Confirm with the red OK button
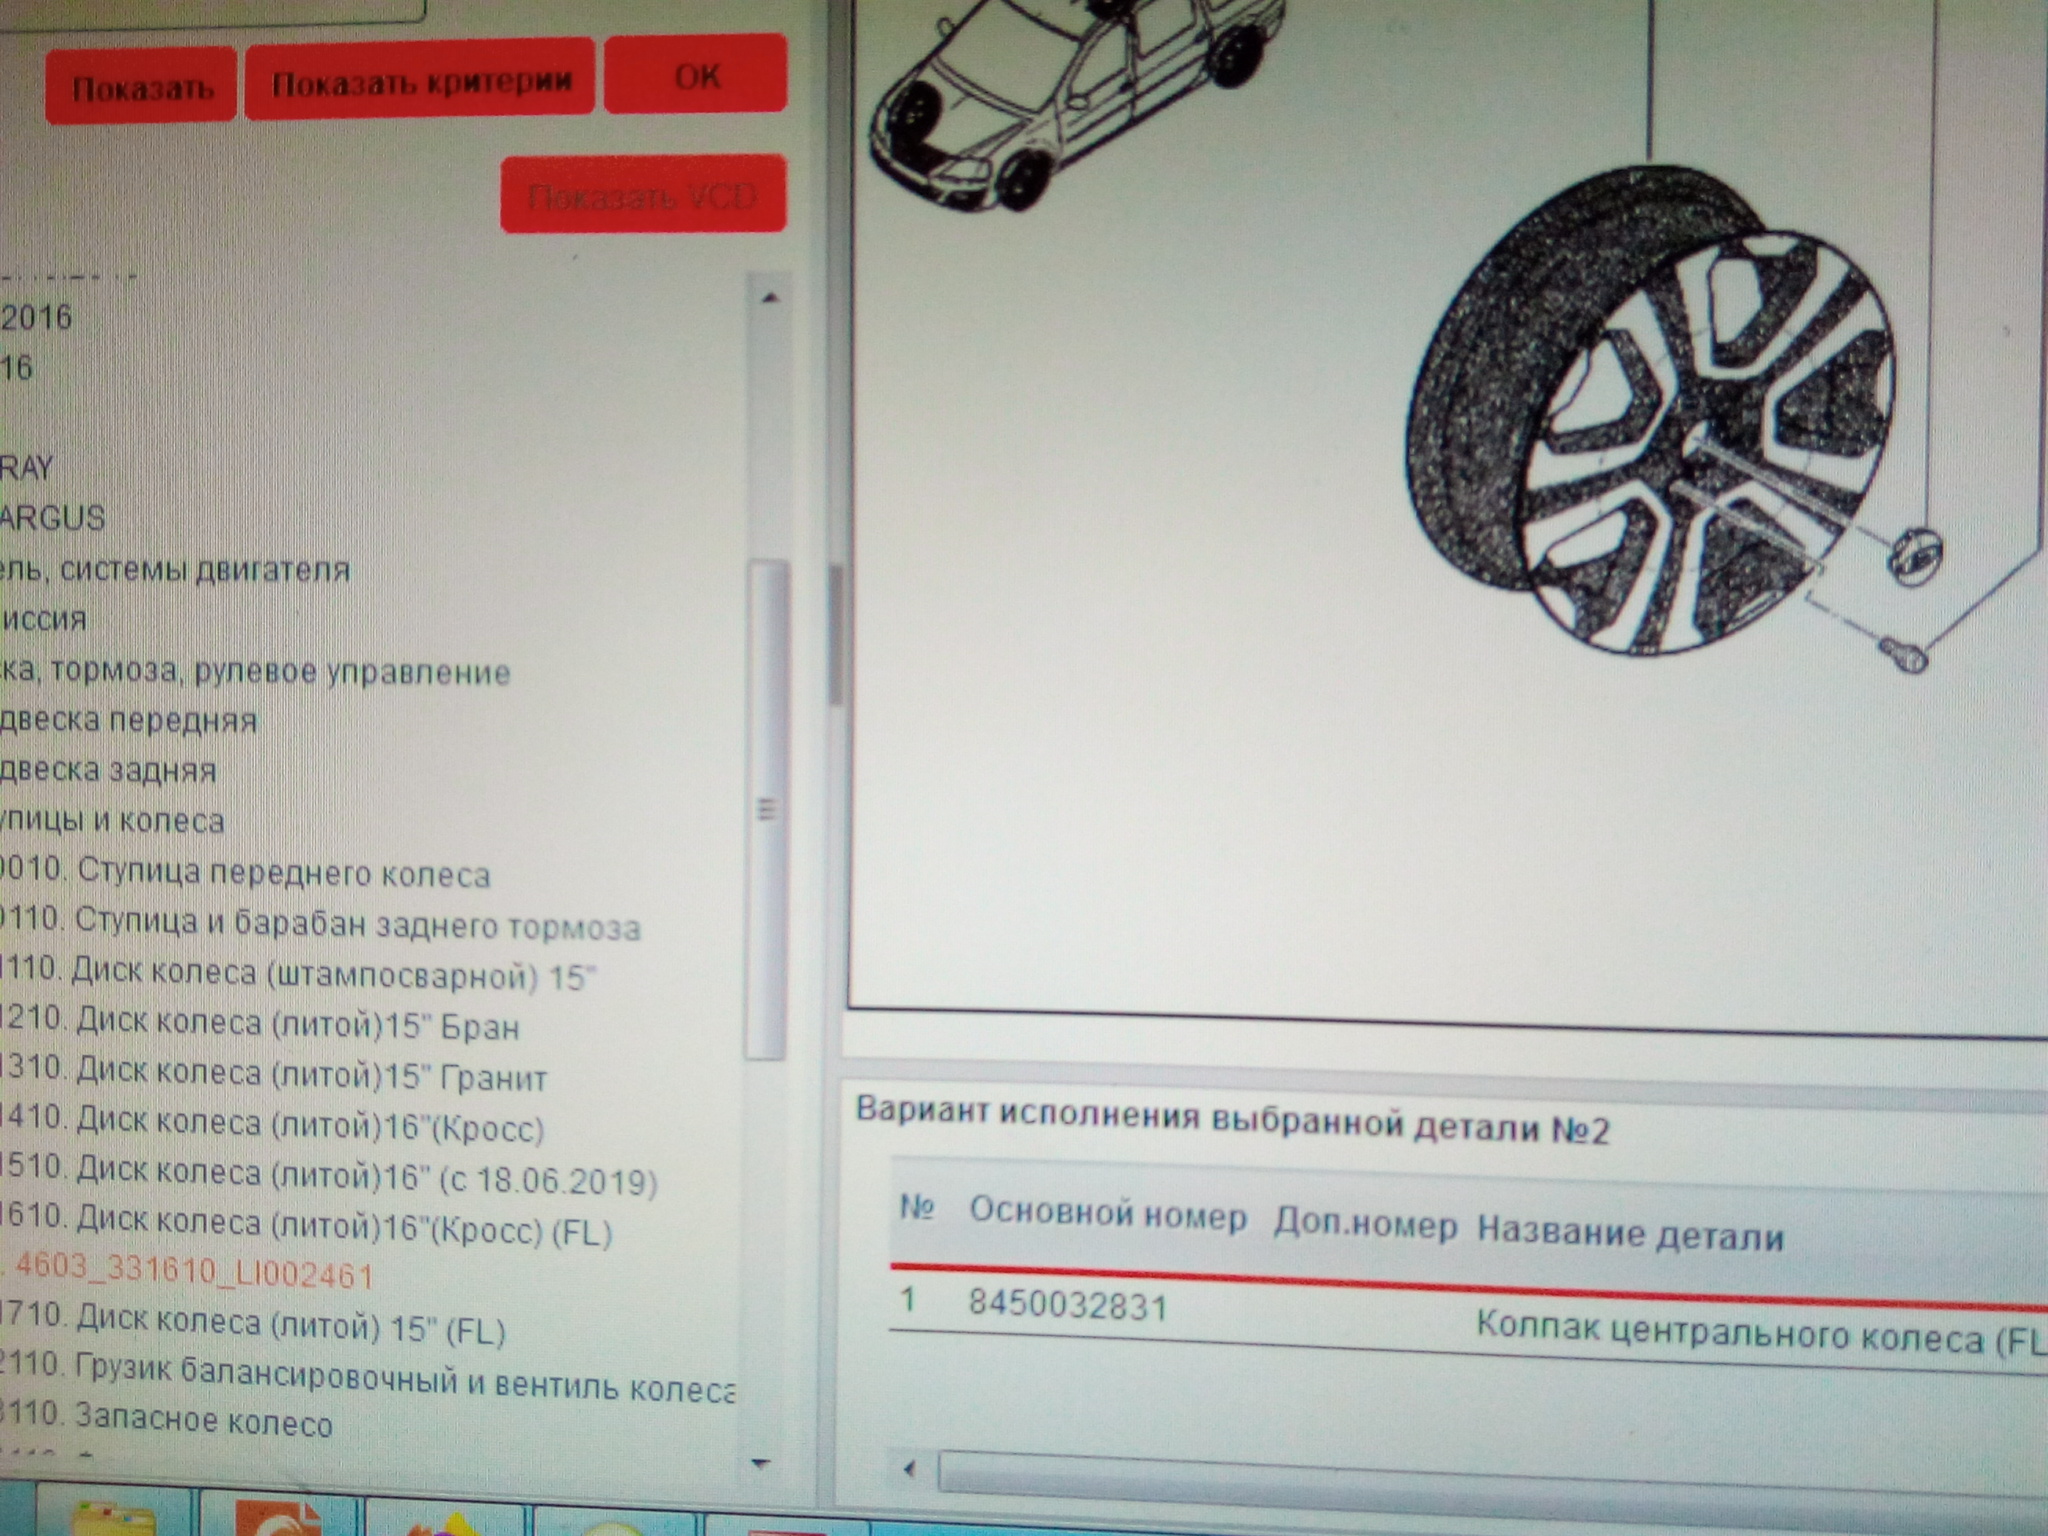The width and height of the screenshot is (2048, 1536). [x=696, y=75]
